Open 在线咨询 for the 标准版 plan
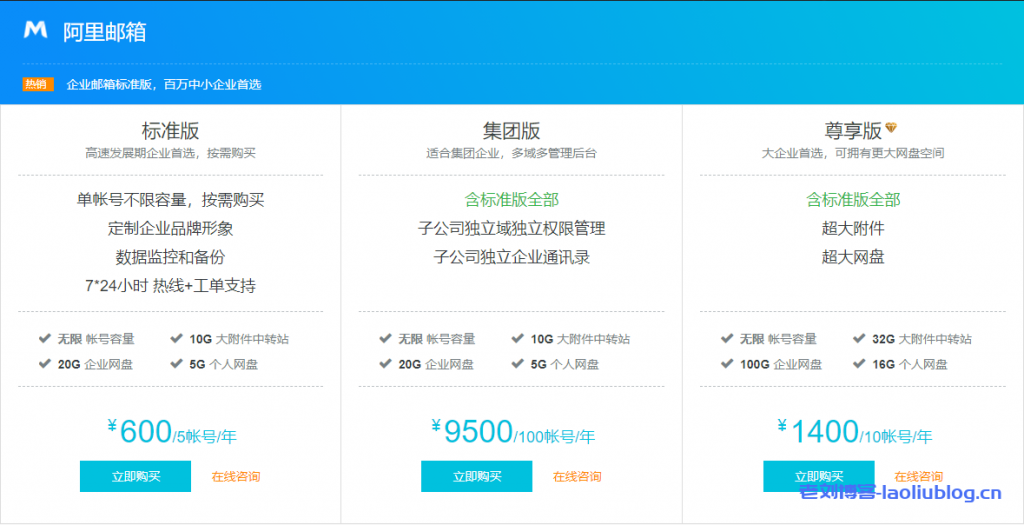Image resolution: width=1024 pixels, height=525 pixels. pos(236,476)
